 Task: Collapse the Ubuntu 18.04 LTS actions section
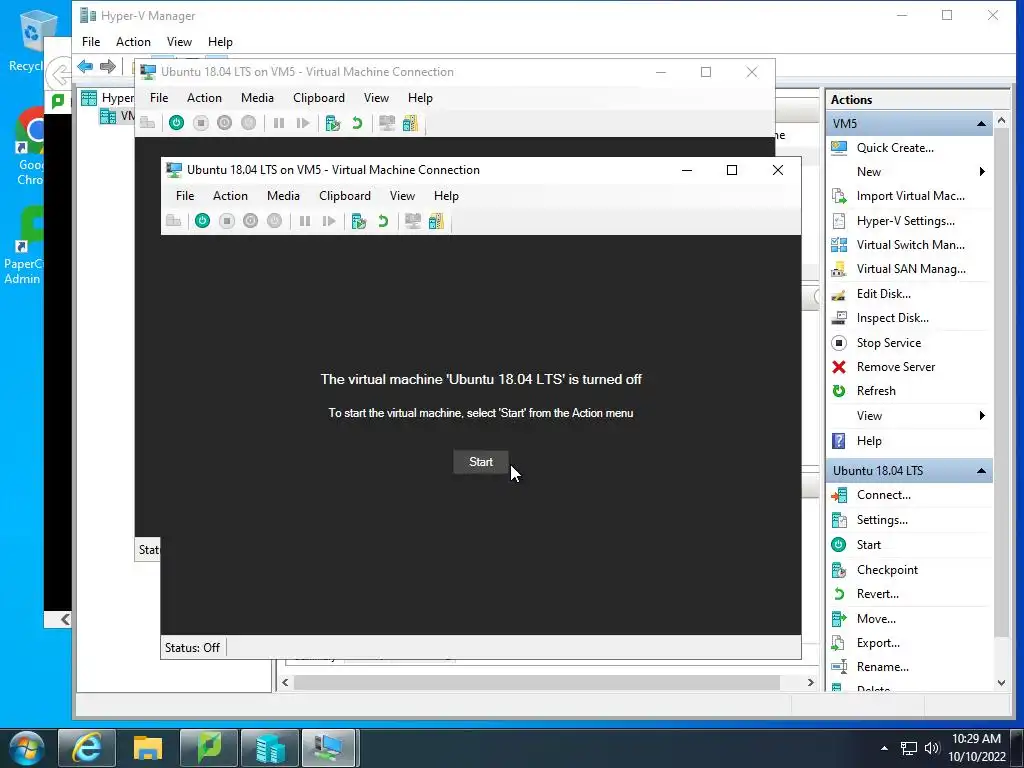coord(981,471)
